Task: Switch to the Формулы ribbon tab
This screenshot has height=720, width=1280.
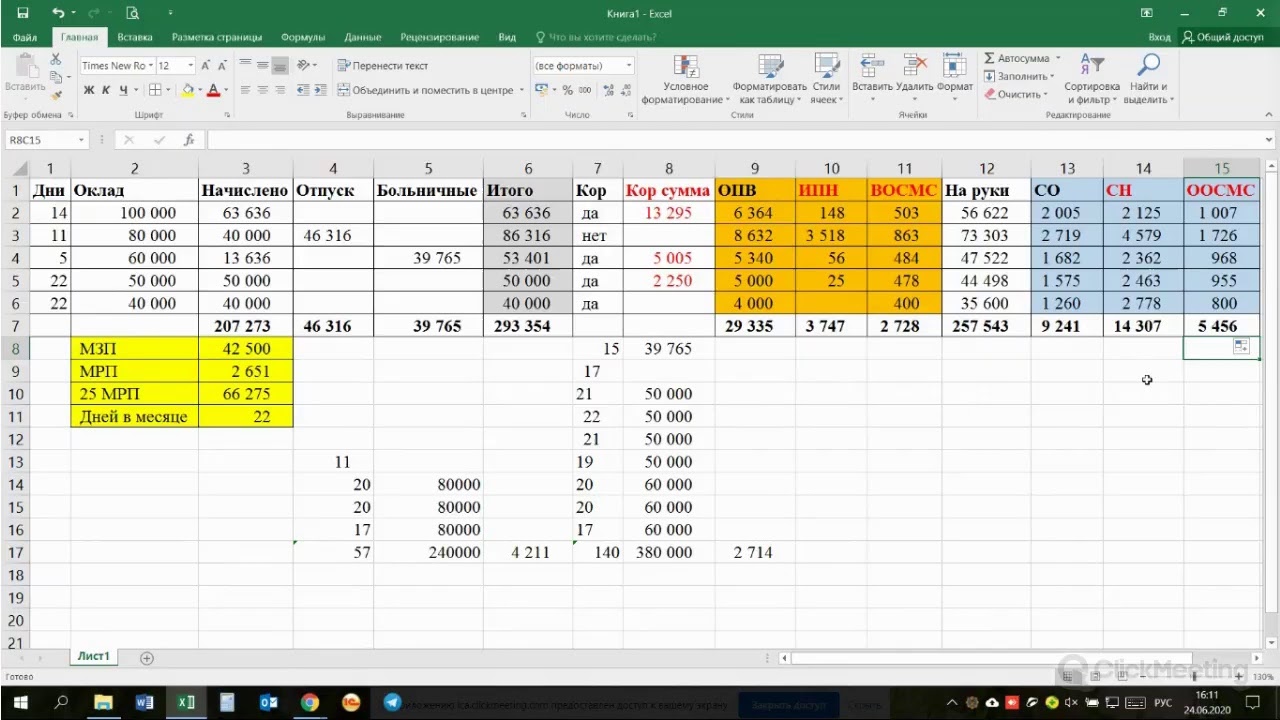Action: (303, 37)
